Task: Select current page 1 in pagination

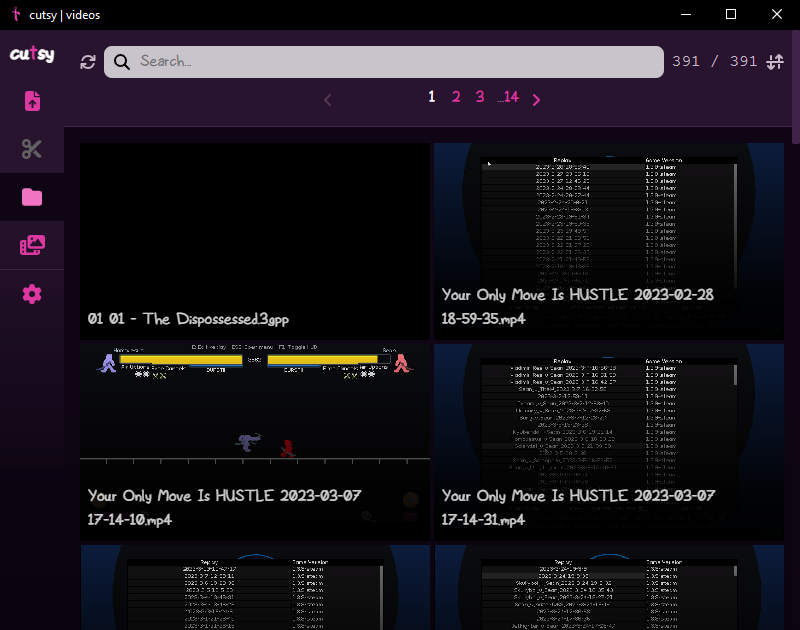Action: 432,97
